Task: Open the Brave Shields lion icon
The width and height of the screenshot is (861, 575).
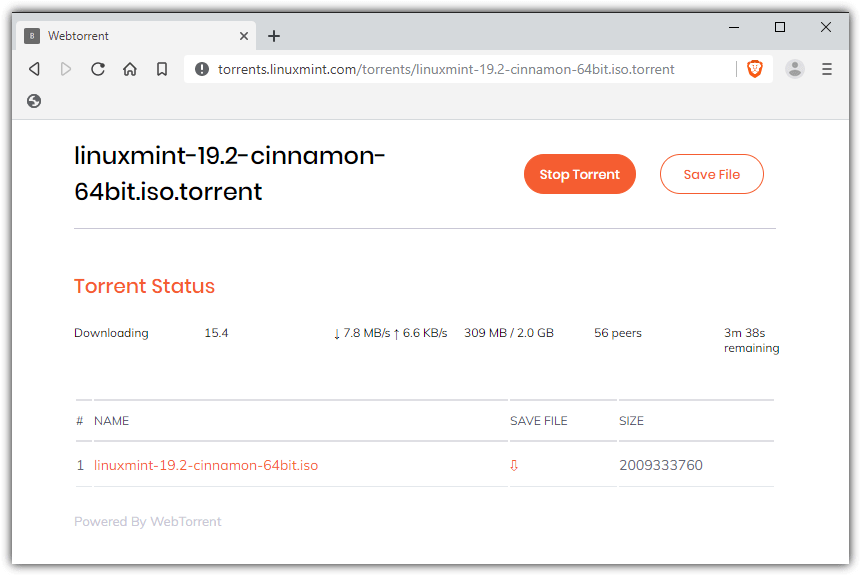Action: pyautogui.click(x=755, y=69)
